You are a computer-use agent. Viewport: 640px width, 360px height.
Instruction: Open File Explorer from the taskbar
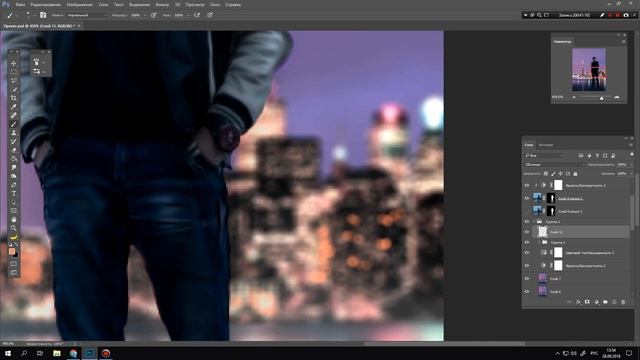57,353
